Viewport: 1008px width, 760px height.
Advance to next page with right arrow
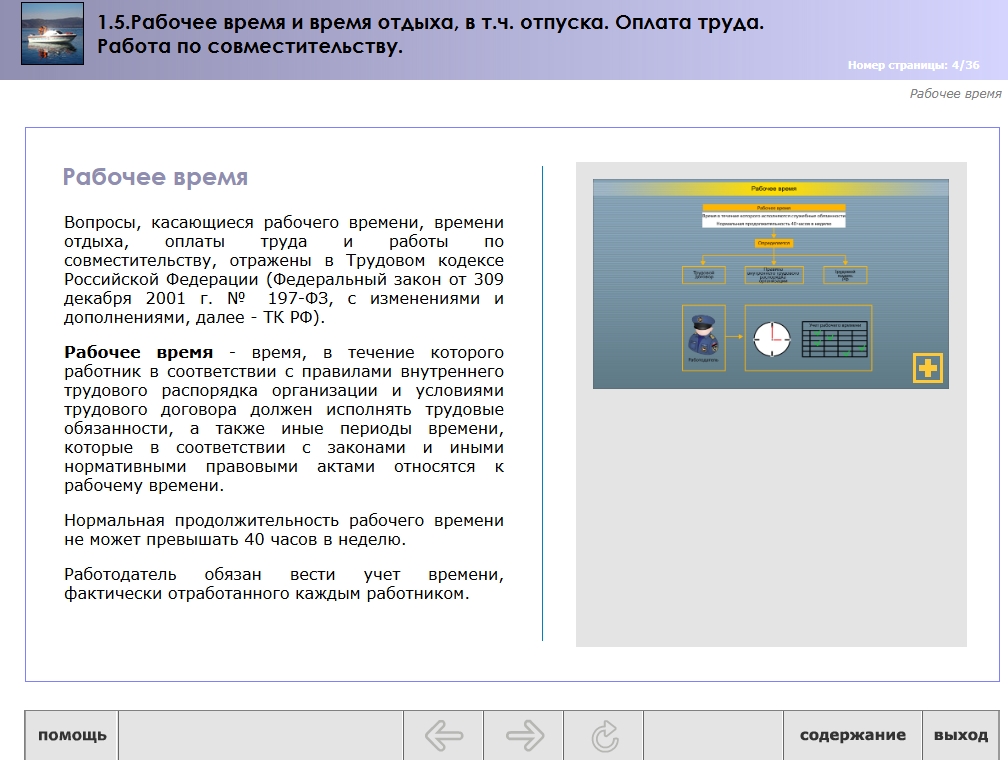[524, 735]
